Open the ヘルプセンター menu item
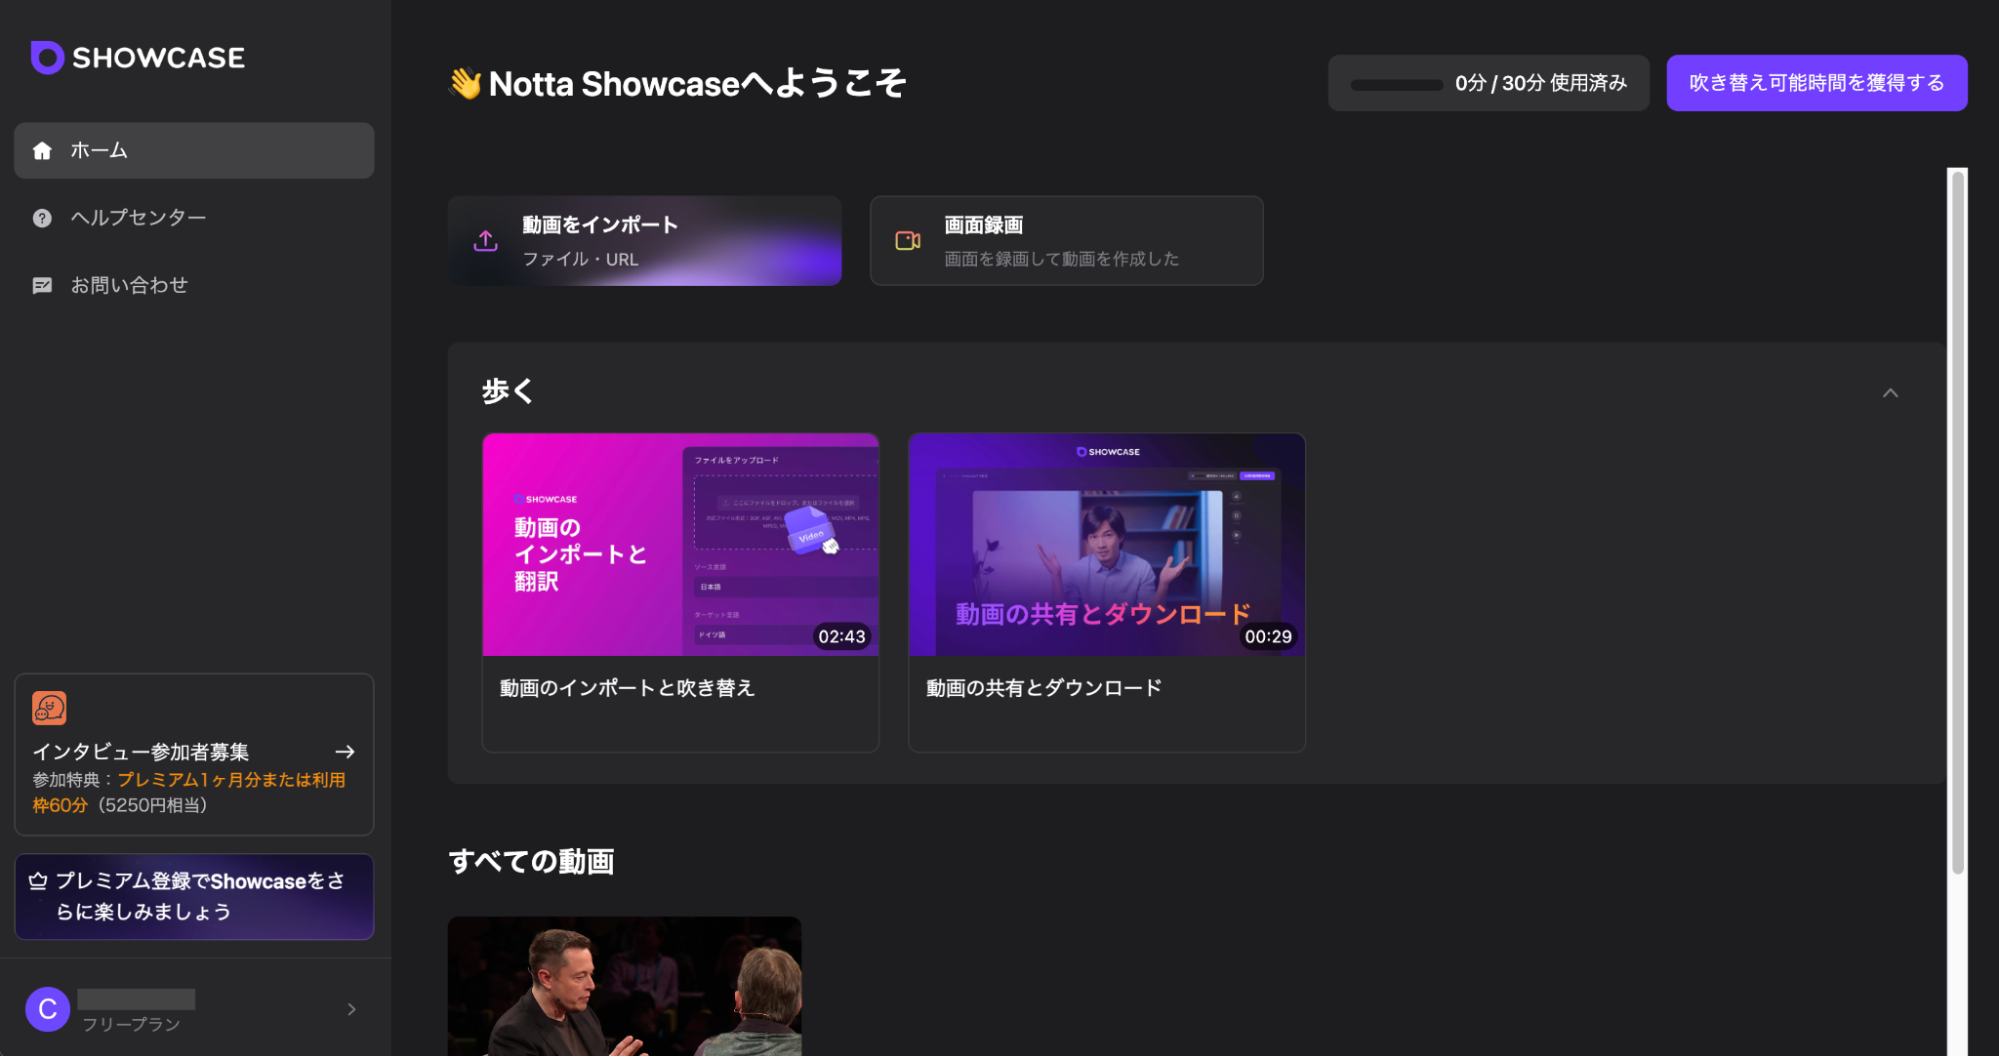1999x1057 pixels. click(x=194, y=218)
